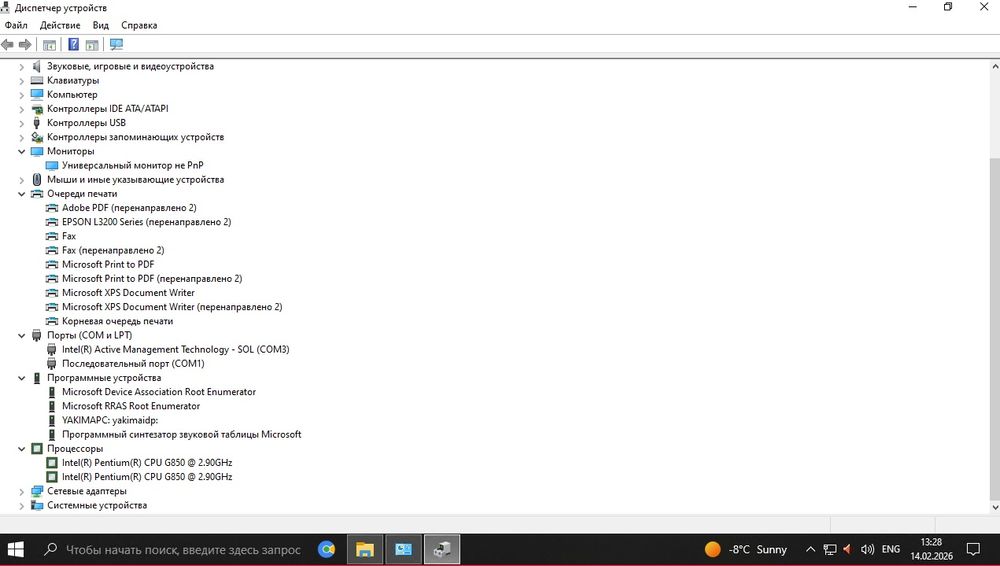
Task: Click the show/hide console tree toolbar icon
Action: pos(49,45)
